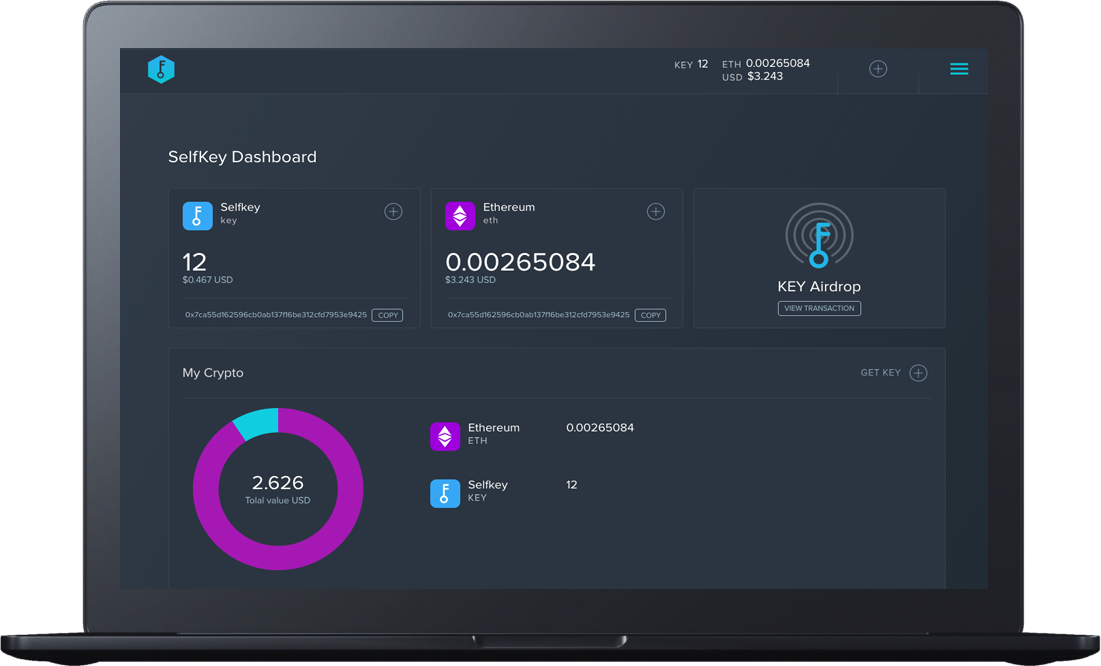Click the KEY Airdrop key icon
Viewport: 1101px width, 666px height.
(819, 236)
